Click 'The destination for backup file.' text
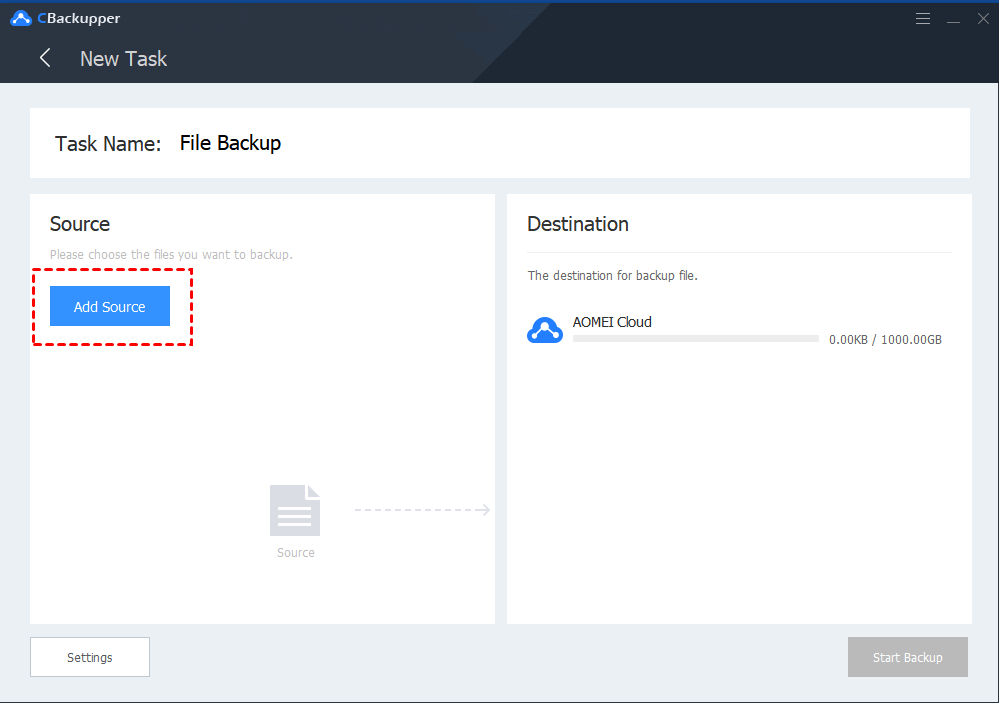Screen dimensions: 999x703 click(612, 275)
